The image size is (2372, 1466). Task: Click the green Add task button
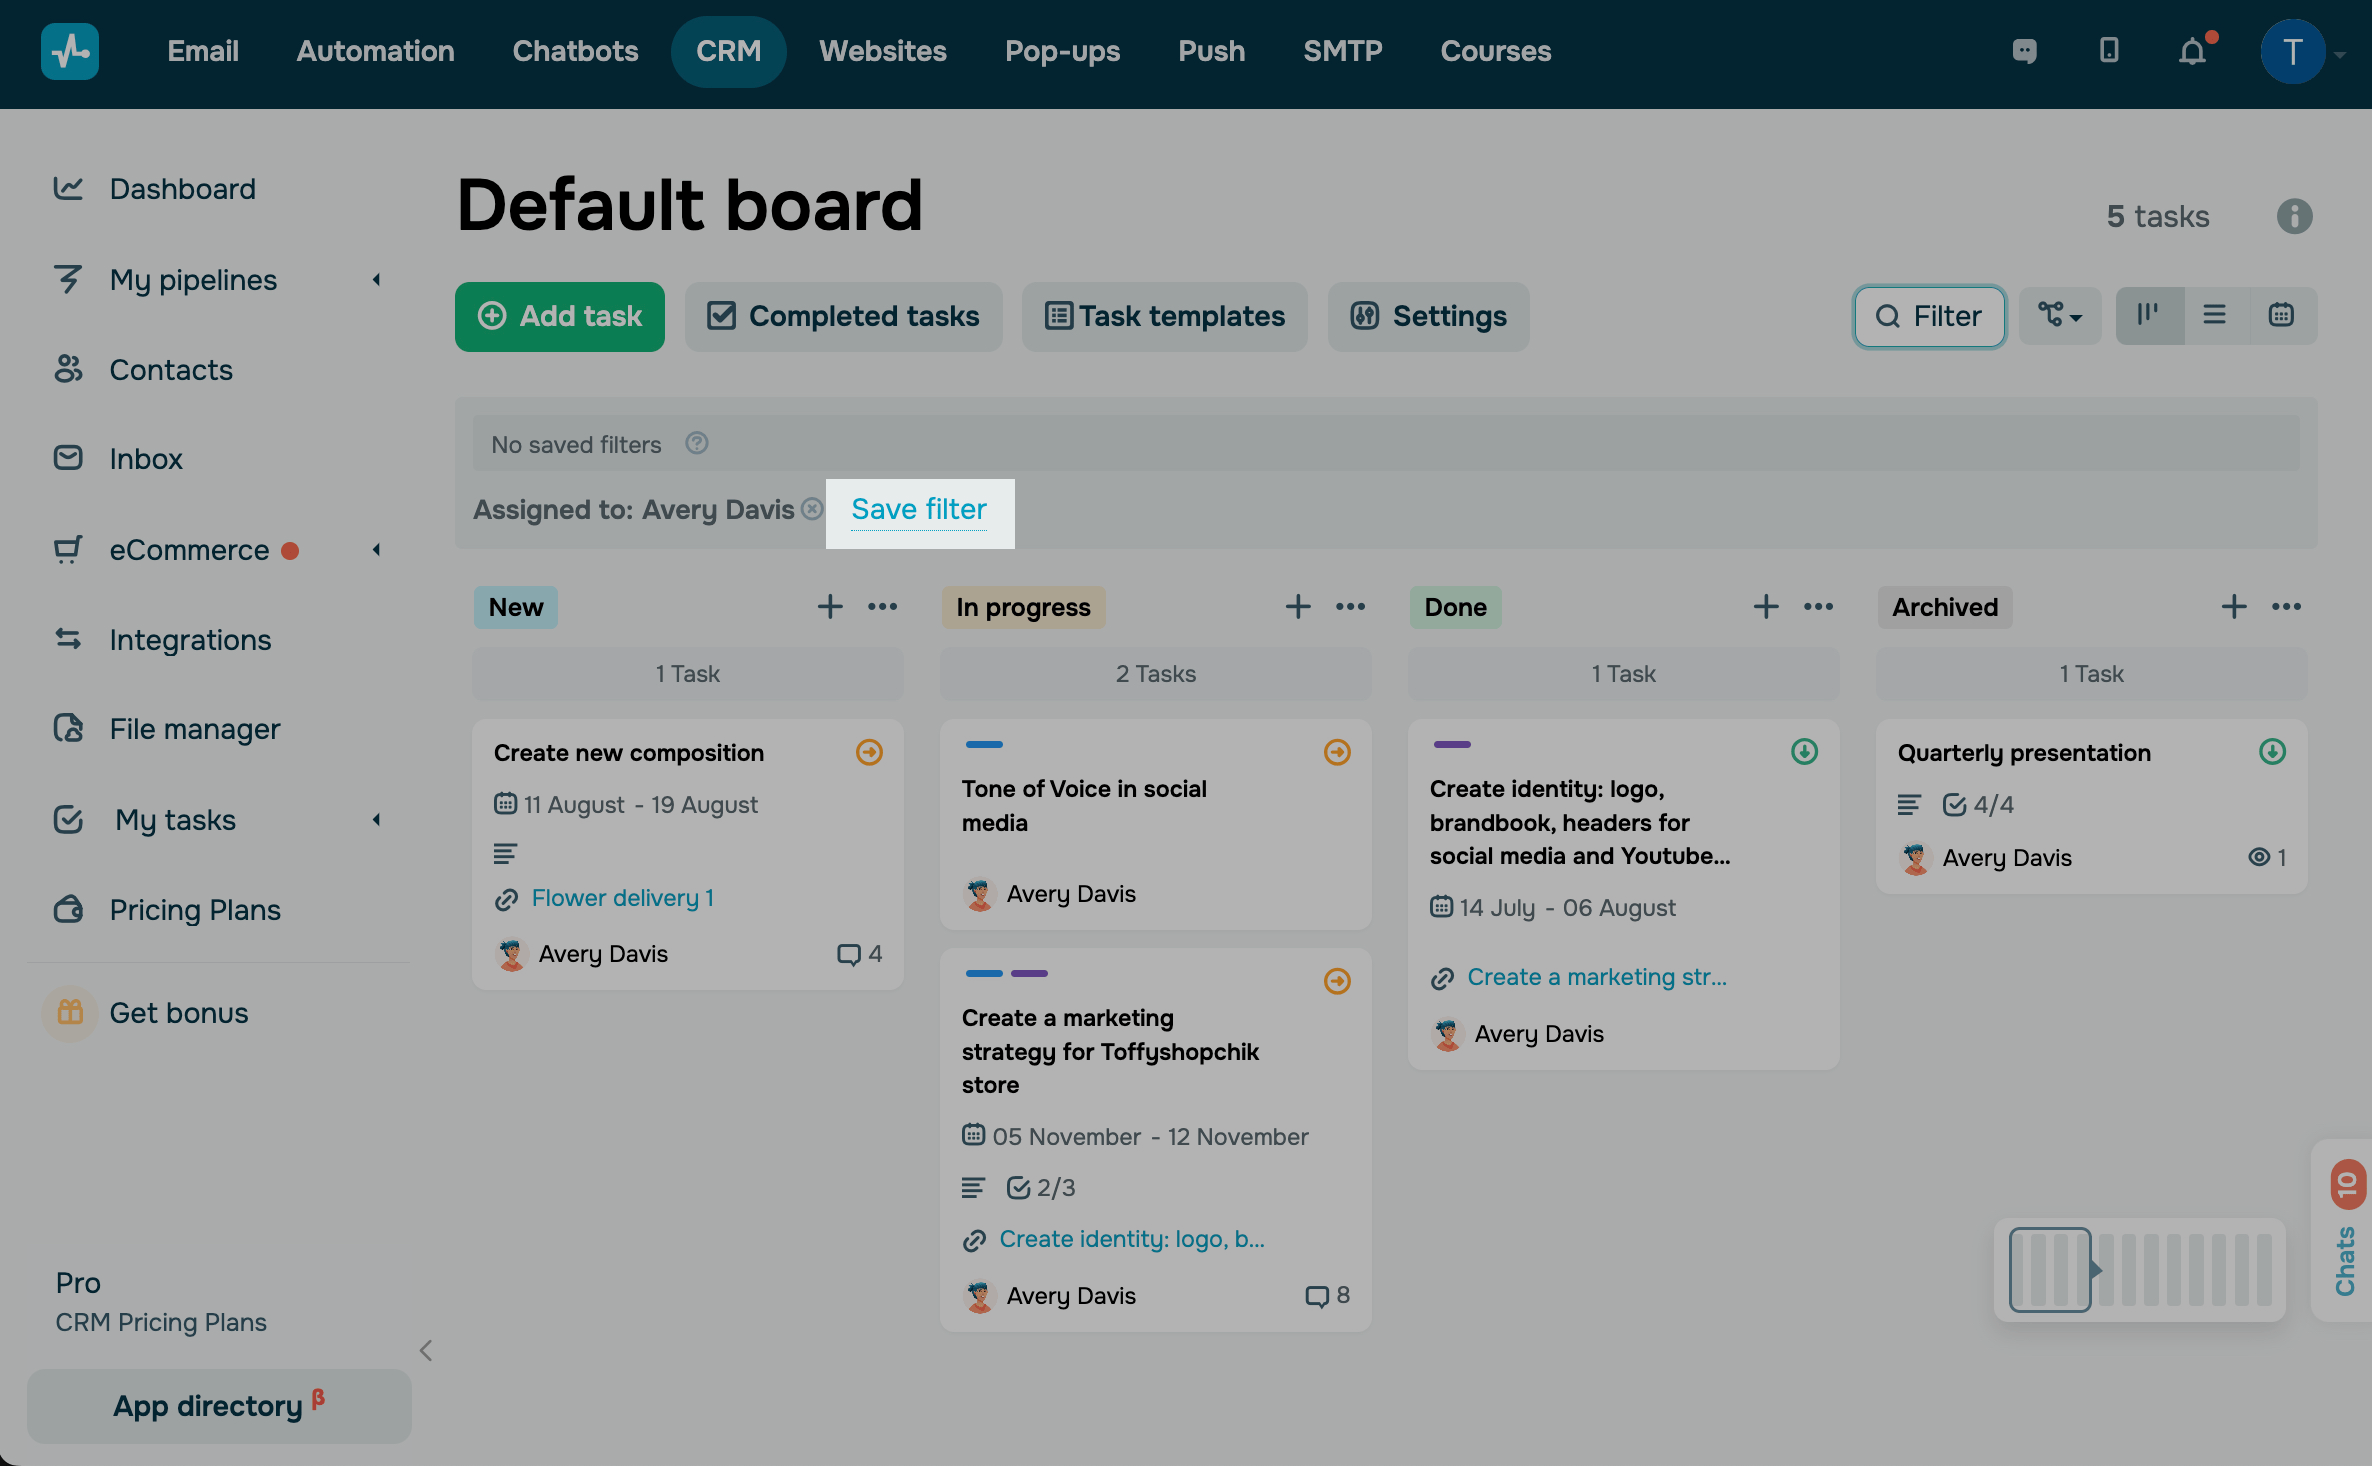[560, 316]
